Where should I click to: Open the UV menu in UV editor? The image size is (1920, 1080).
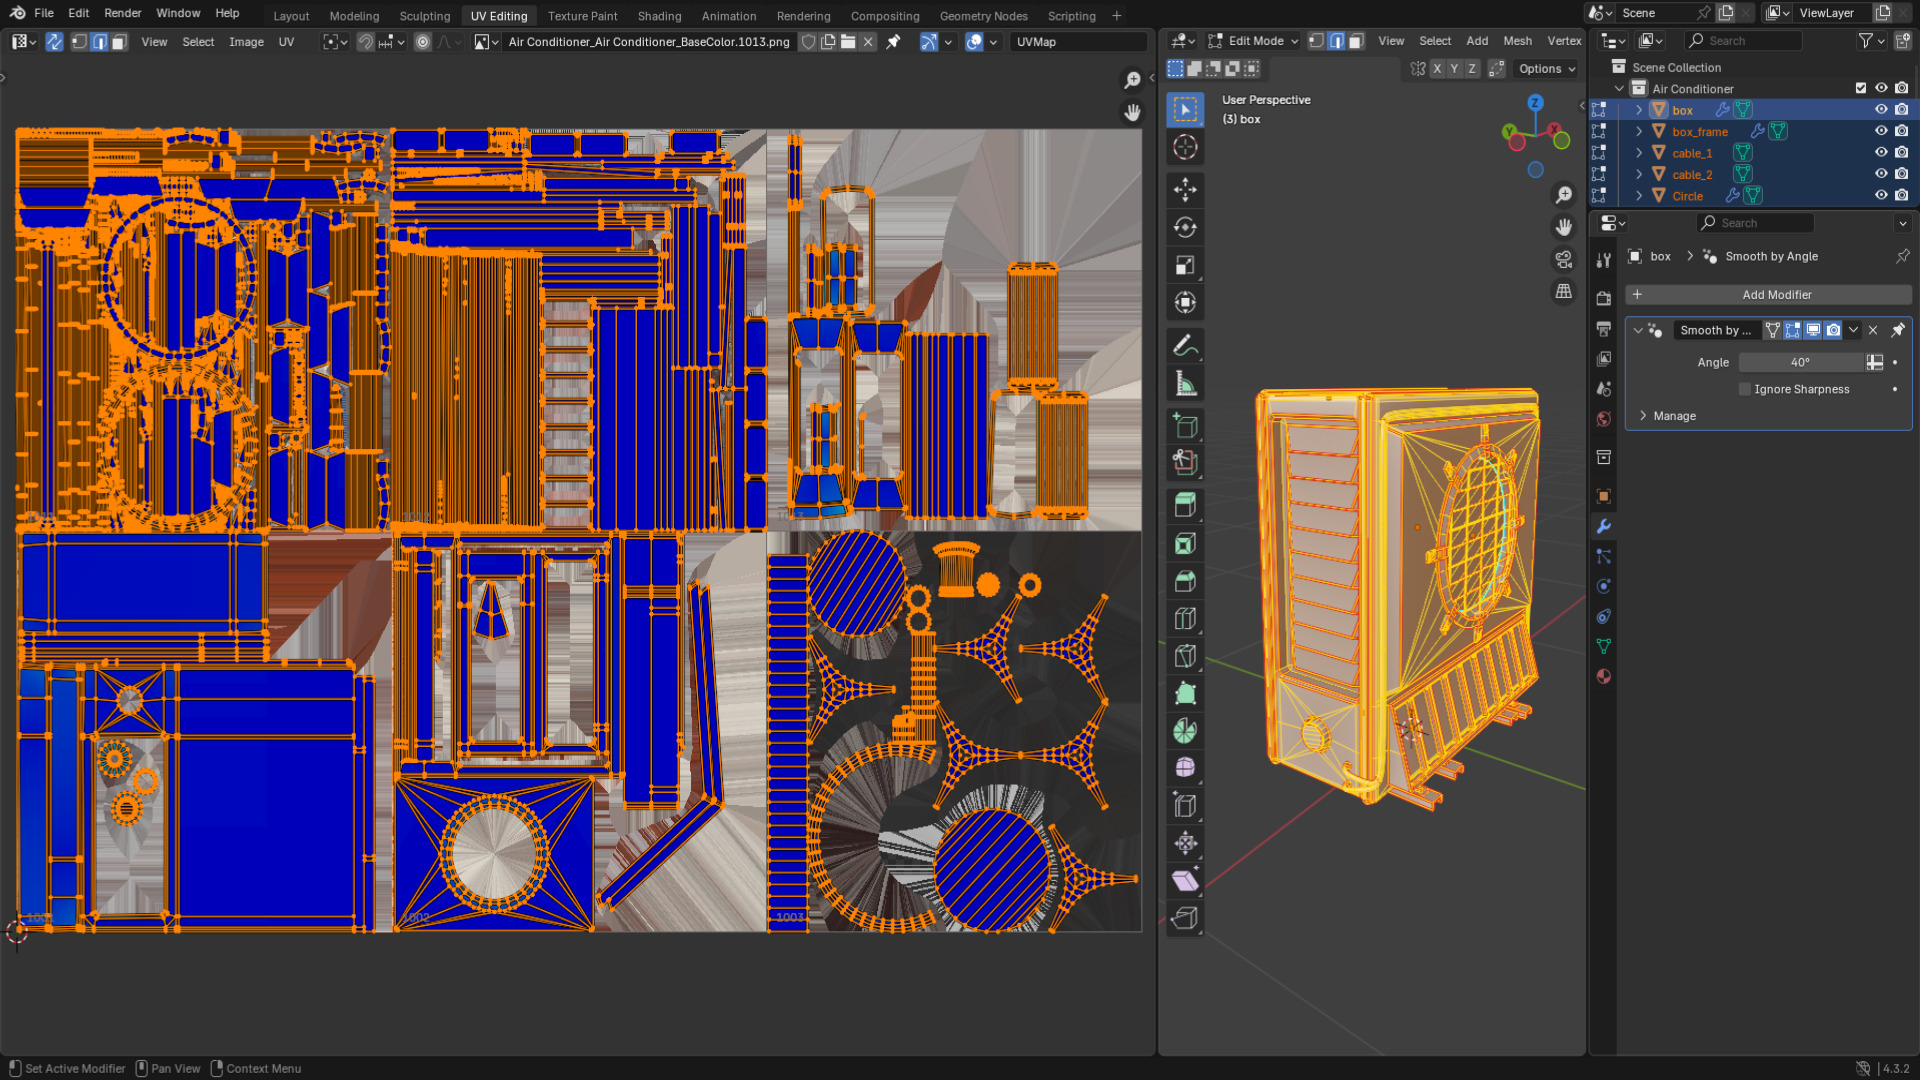(286, 42)
